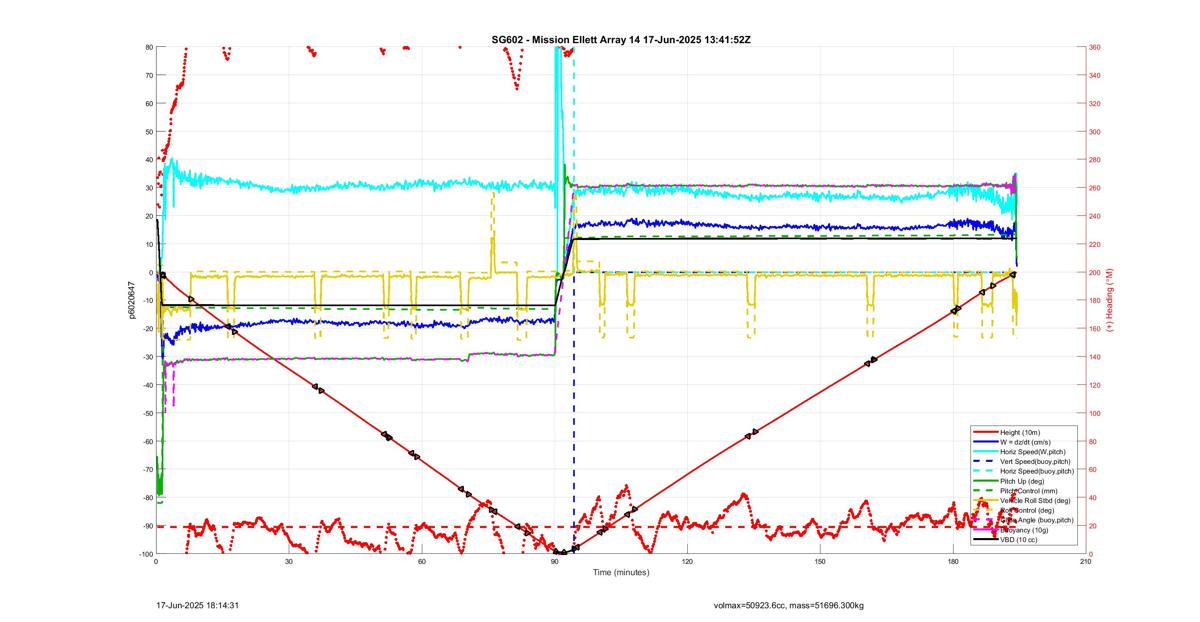Click the right heading axis tick '60'
1200x622 pixels.
1093,470
